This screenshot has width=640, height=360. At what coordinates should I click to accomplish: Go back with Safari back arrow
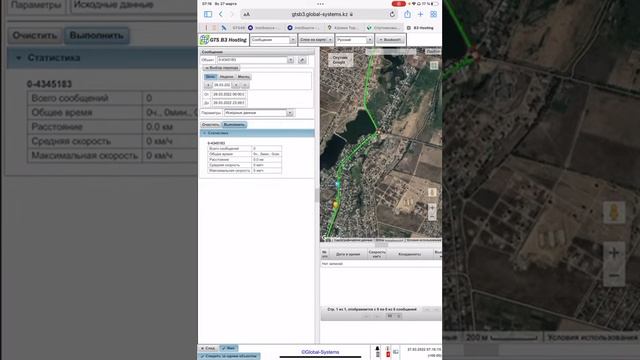point(221,14)
